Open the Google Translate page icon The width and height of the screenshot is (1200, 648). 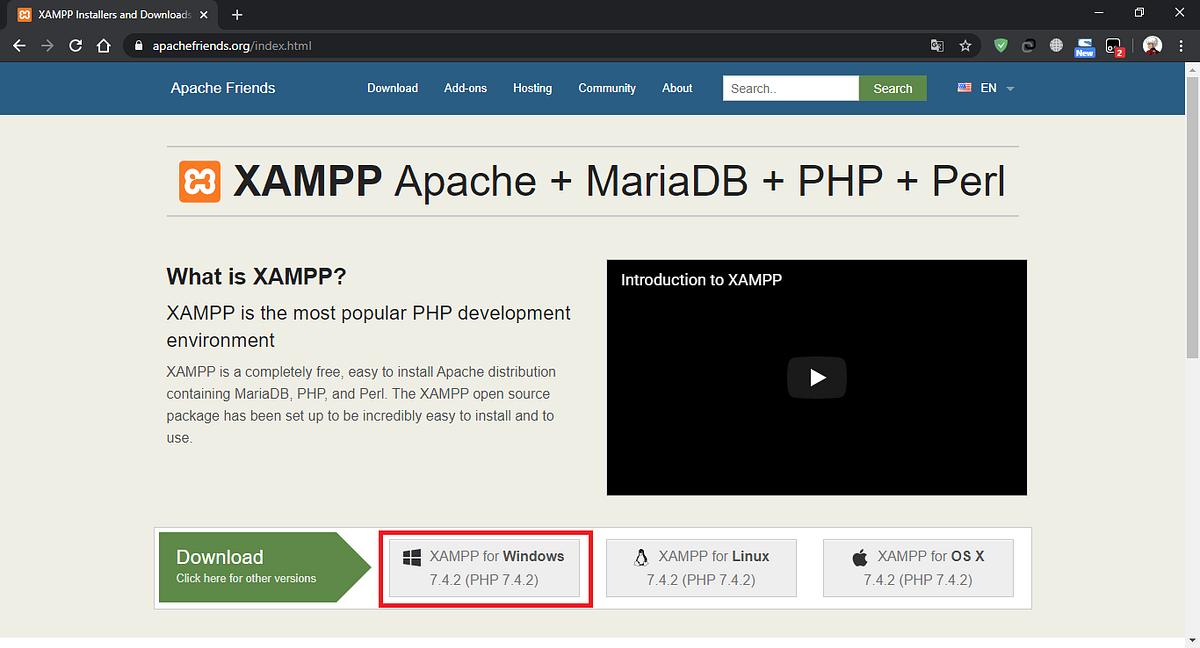[937, 45]
